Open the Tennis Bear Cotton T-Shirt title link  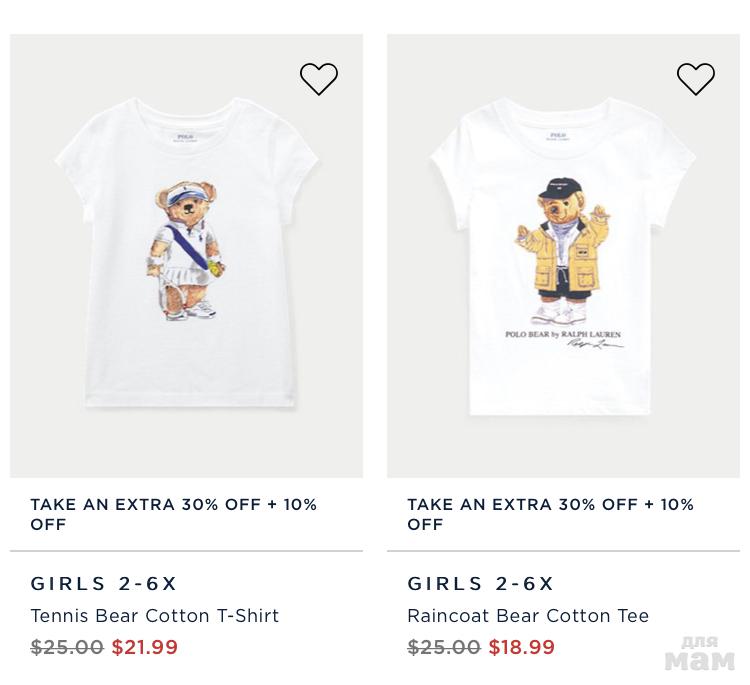coord(155,616)
